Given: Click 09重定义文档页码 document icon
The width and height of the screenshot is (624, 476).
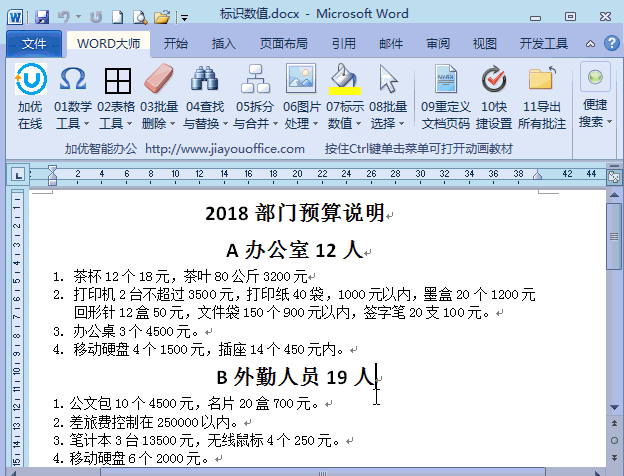Looking at the screenshot, I should click(x=446, y=78).
